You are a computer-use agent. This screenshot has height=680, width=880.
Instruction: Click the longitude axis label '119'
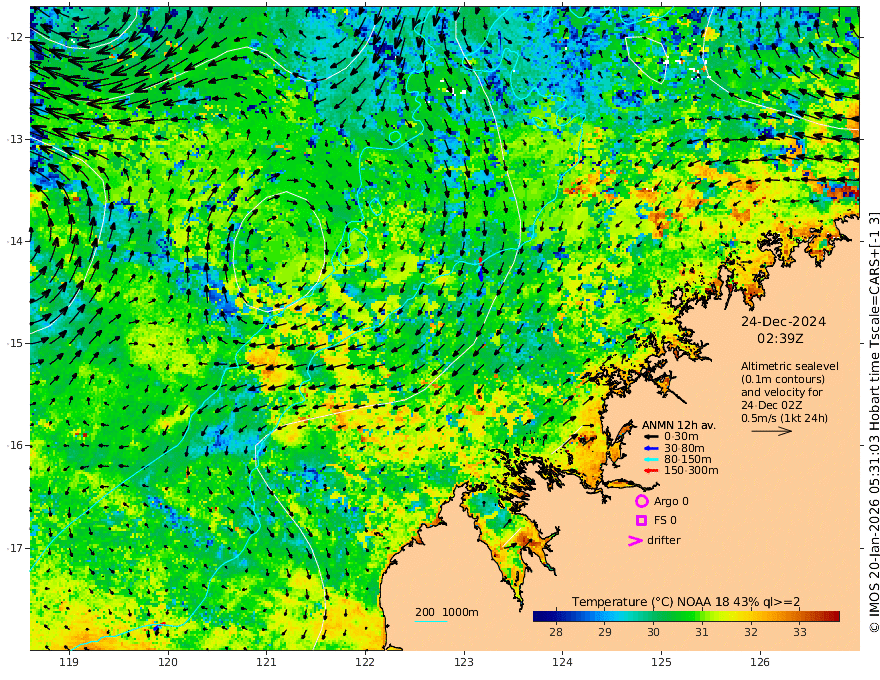tap(69, 663)
